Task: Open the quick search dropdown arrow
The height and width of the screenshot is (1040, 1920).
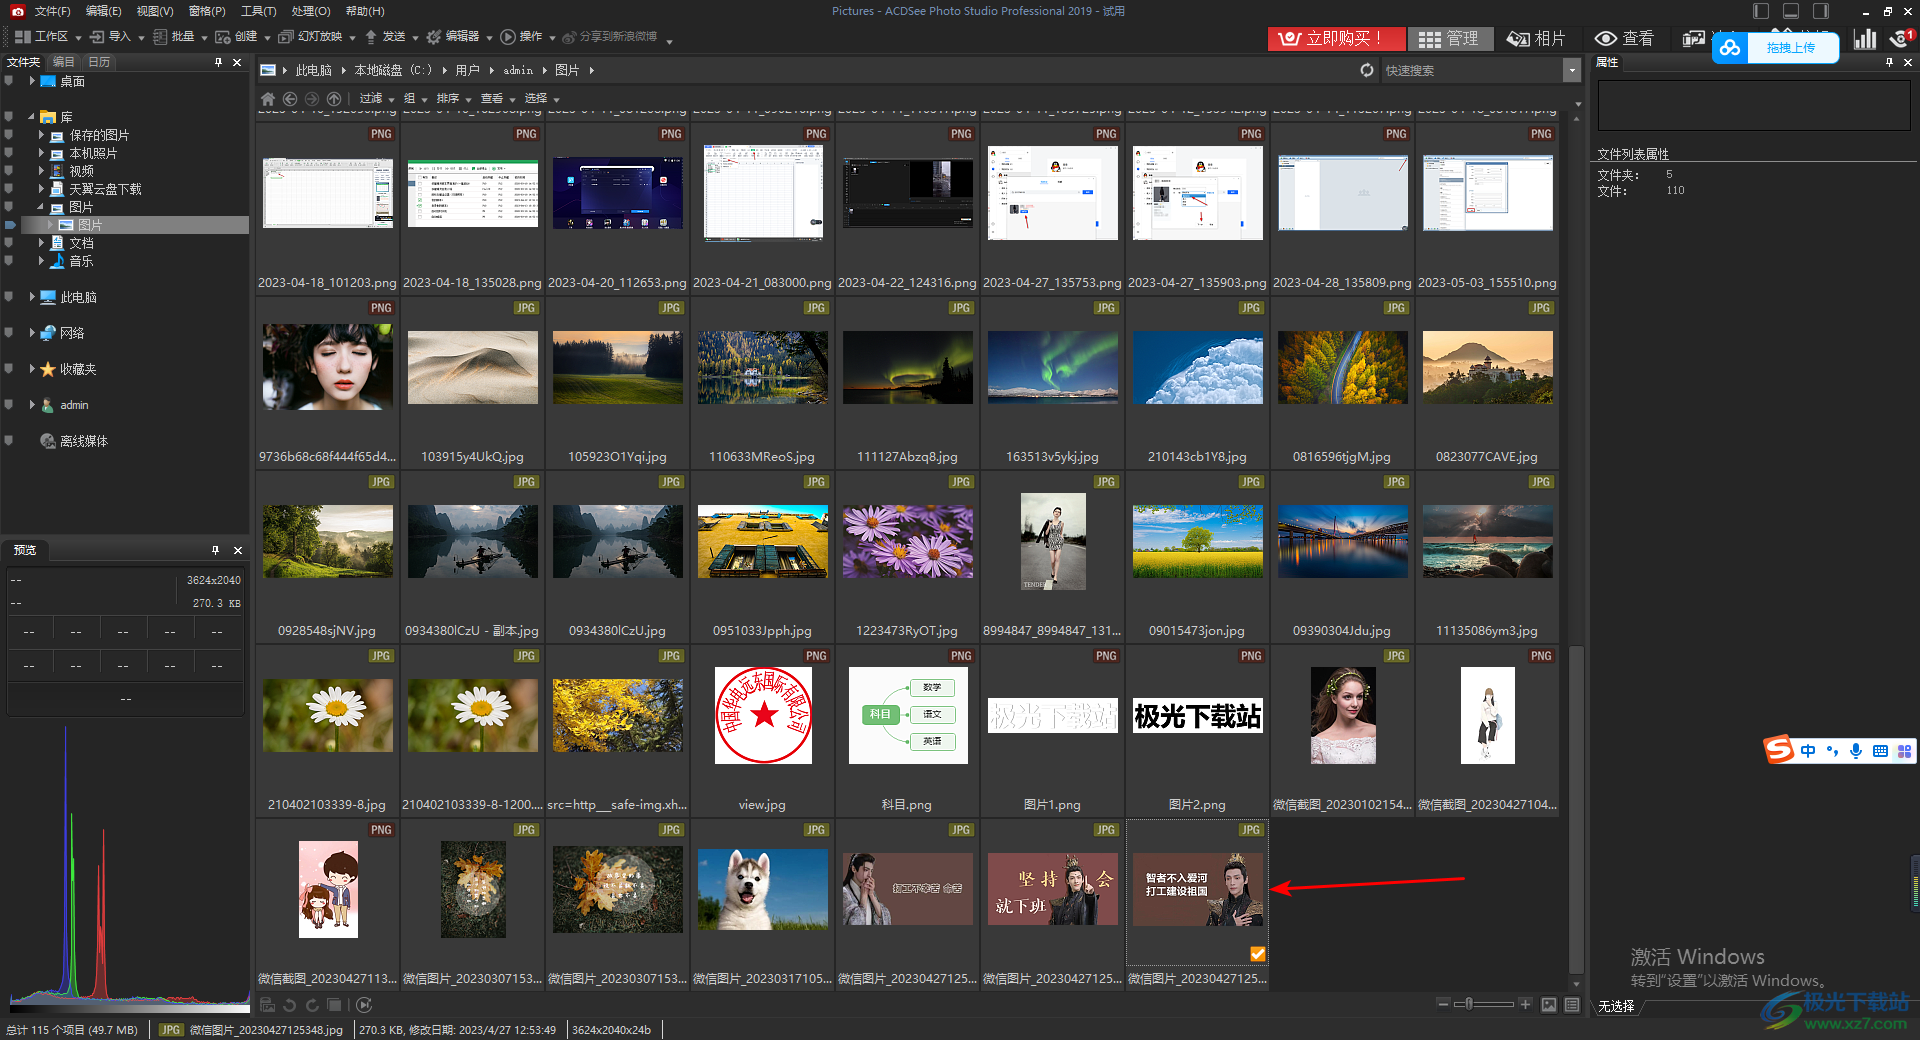Action: (x=1572, y=70)
